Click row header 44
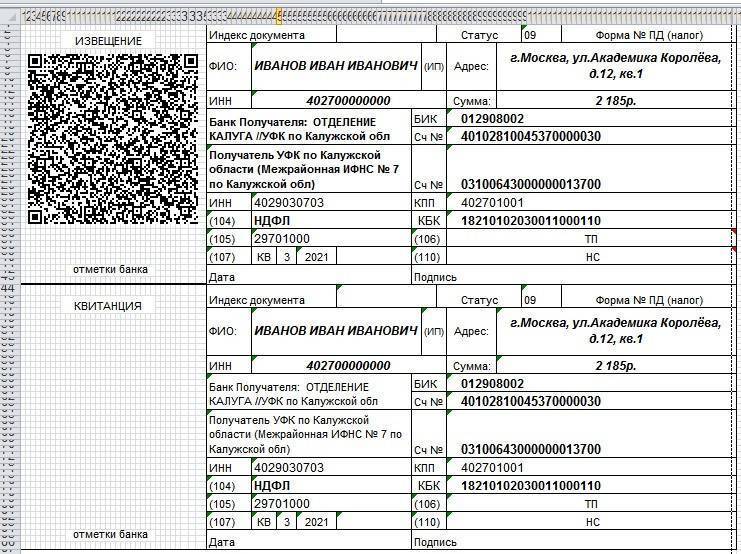Image resolution: width=741 pixels, height=554 pixels. pyautogui.click(x=8, y=289)
